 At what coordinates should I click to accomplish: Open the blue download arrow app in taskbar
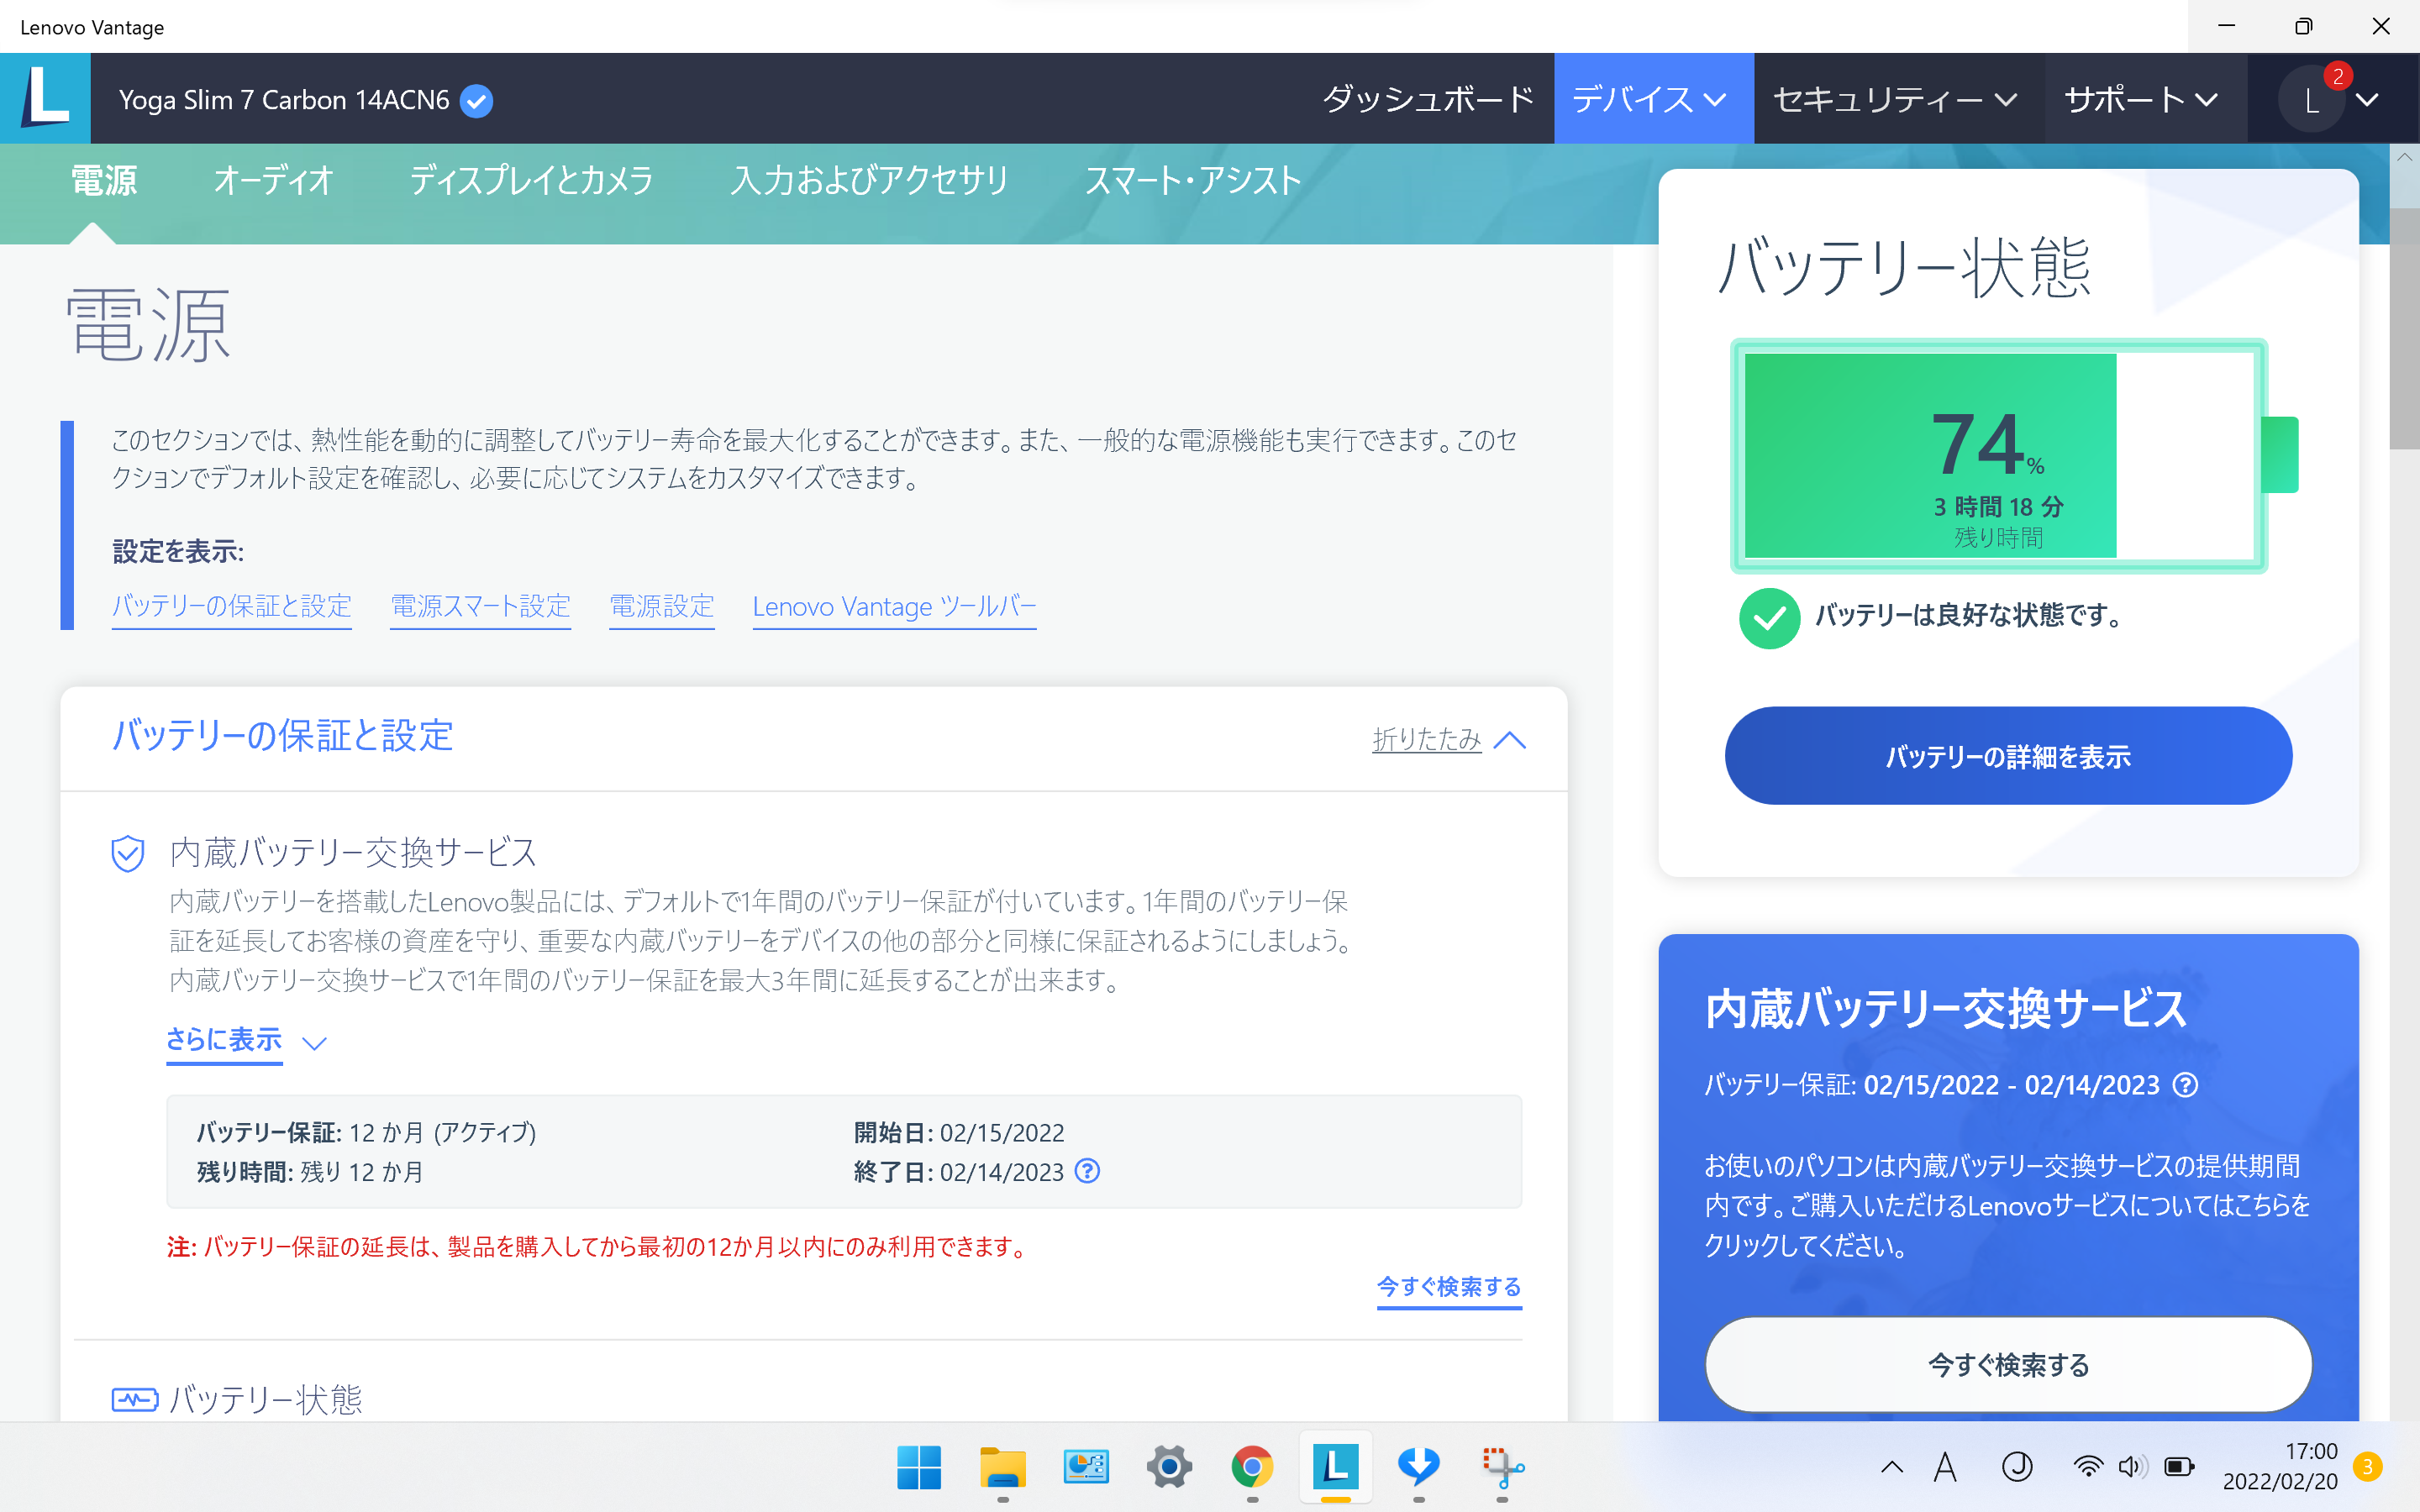pos(1419,1467)
